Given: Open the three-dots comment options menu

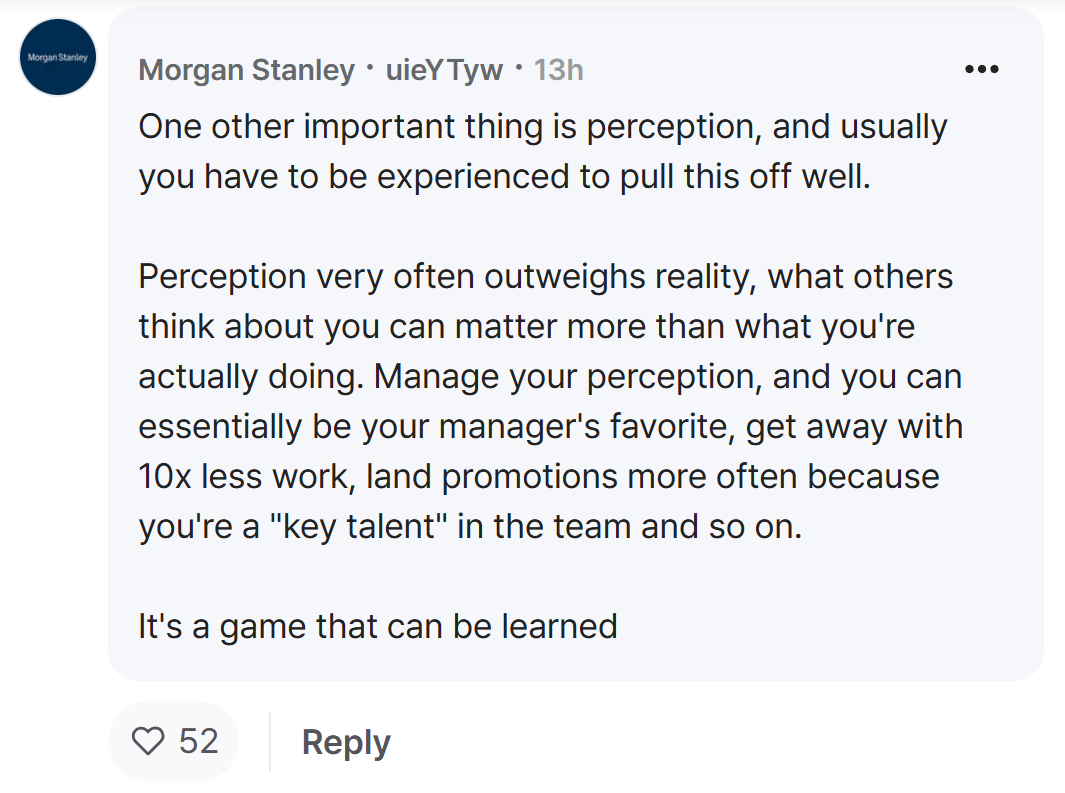Looking at the screenshot, I should 981,69.
